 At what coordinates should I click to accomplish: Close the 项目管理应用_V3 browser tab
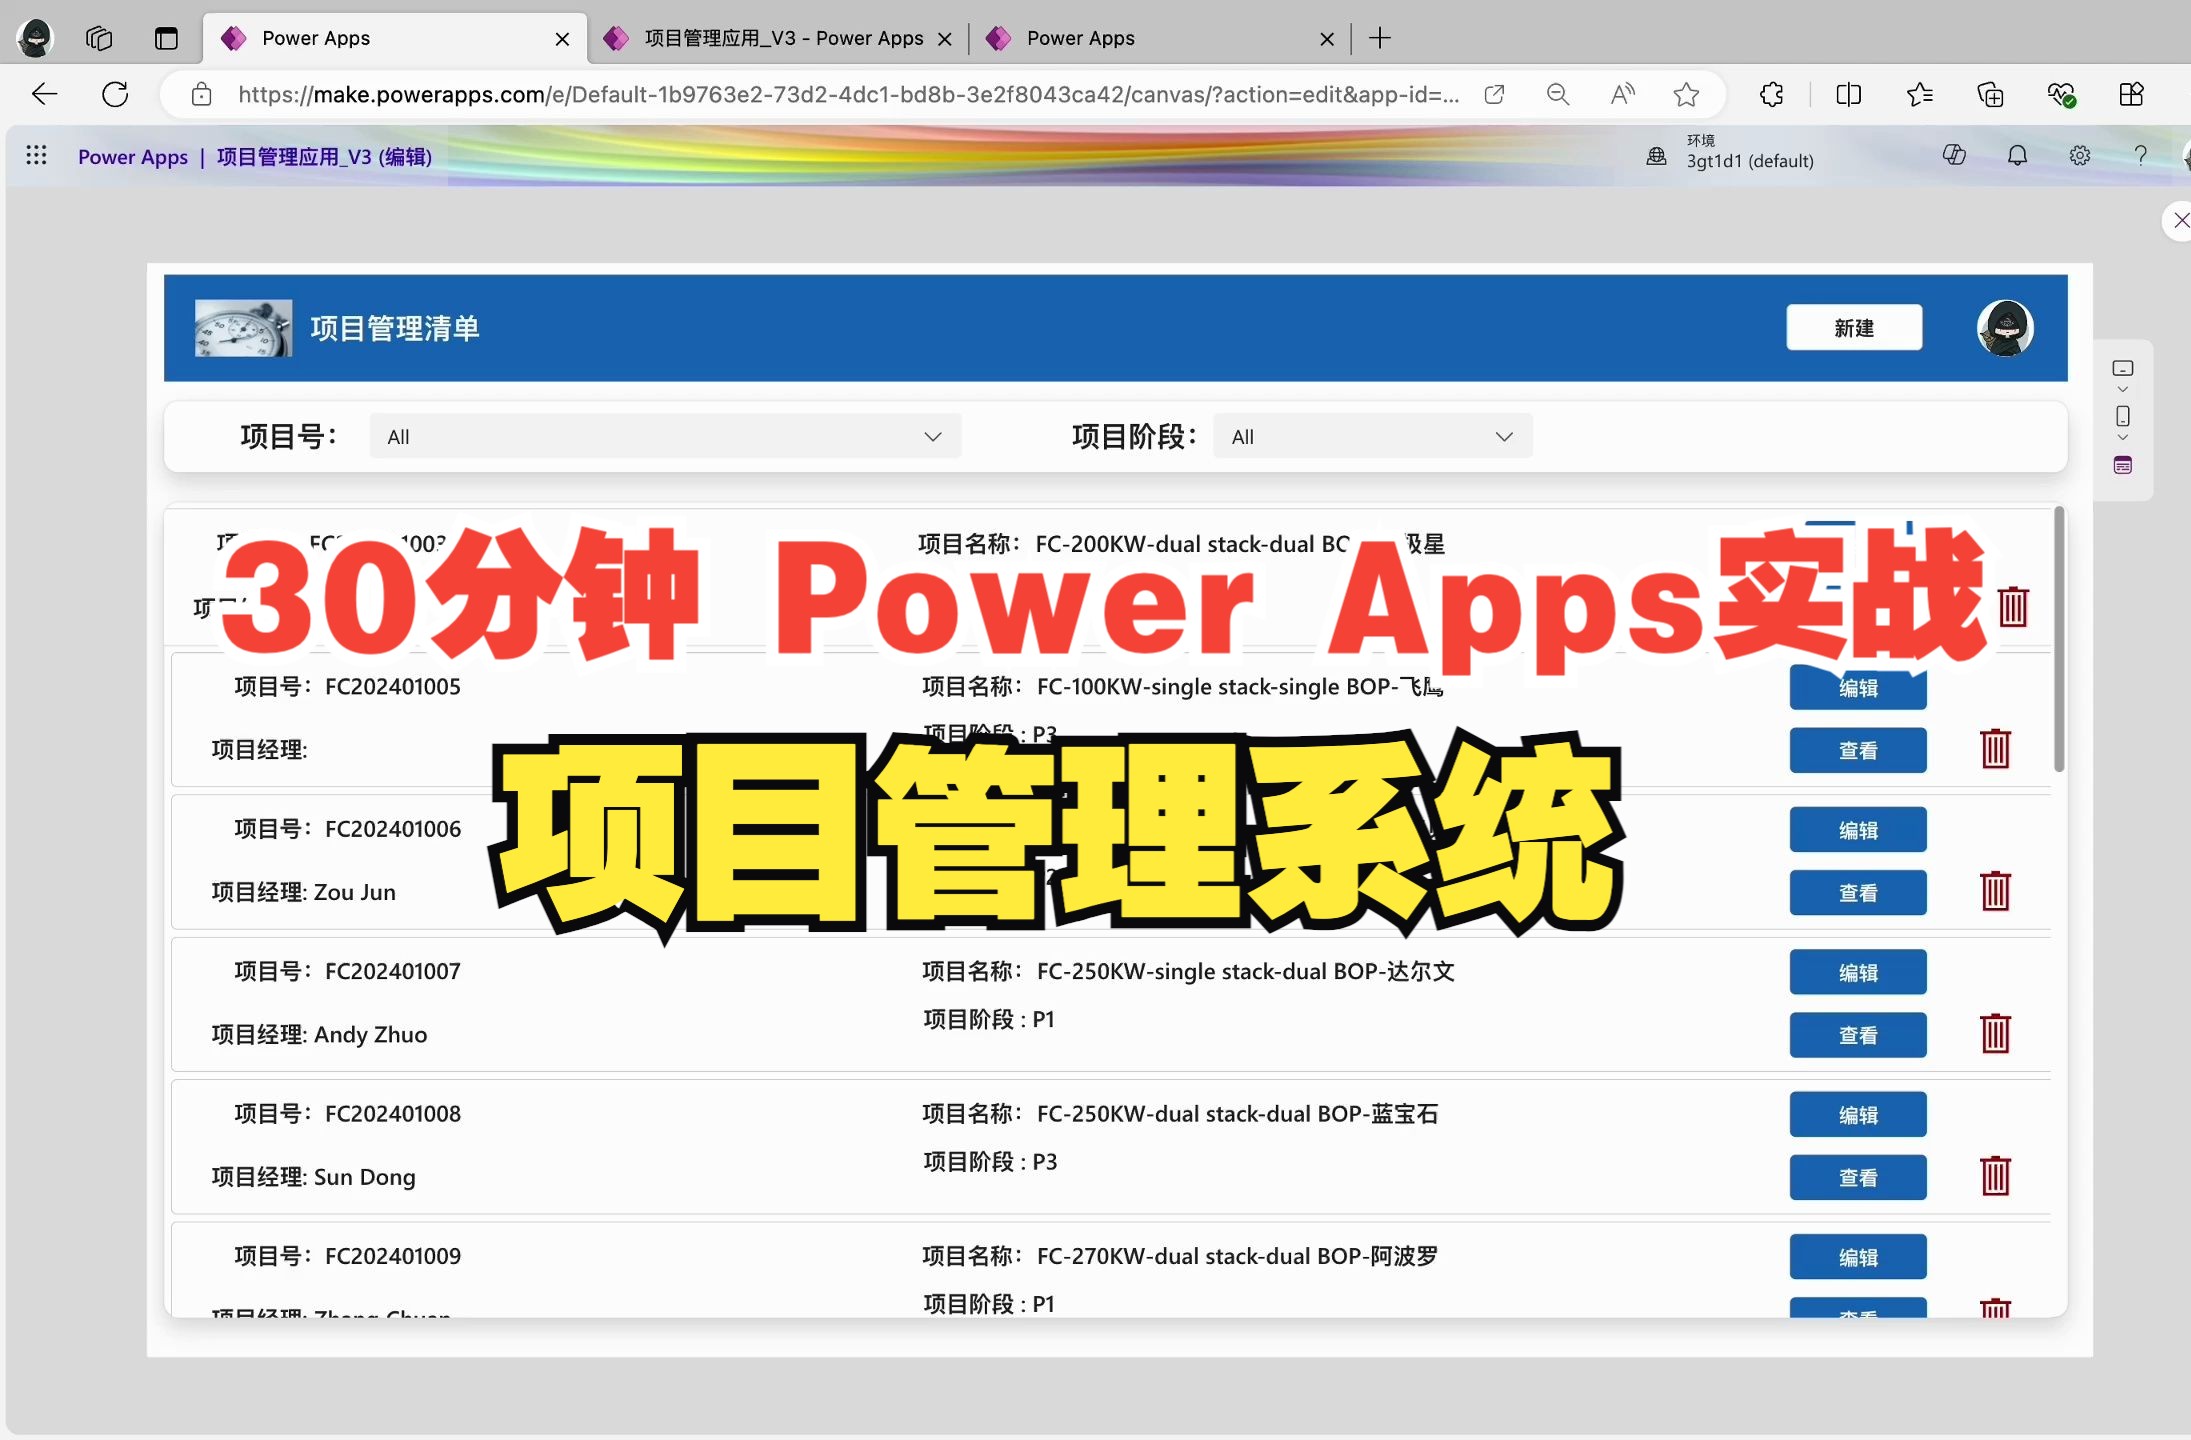[x=944, y=39]
